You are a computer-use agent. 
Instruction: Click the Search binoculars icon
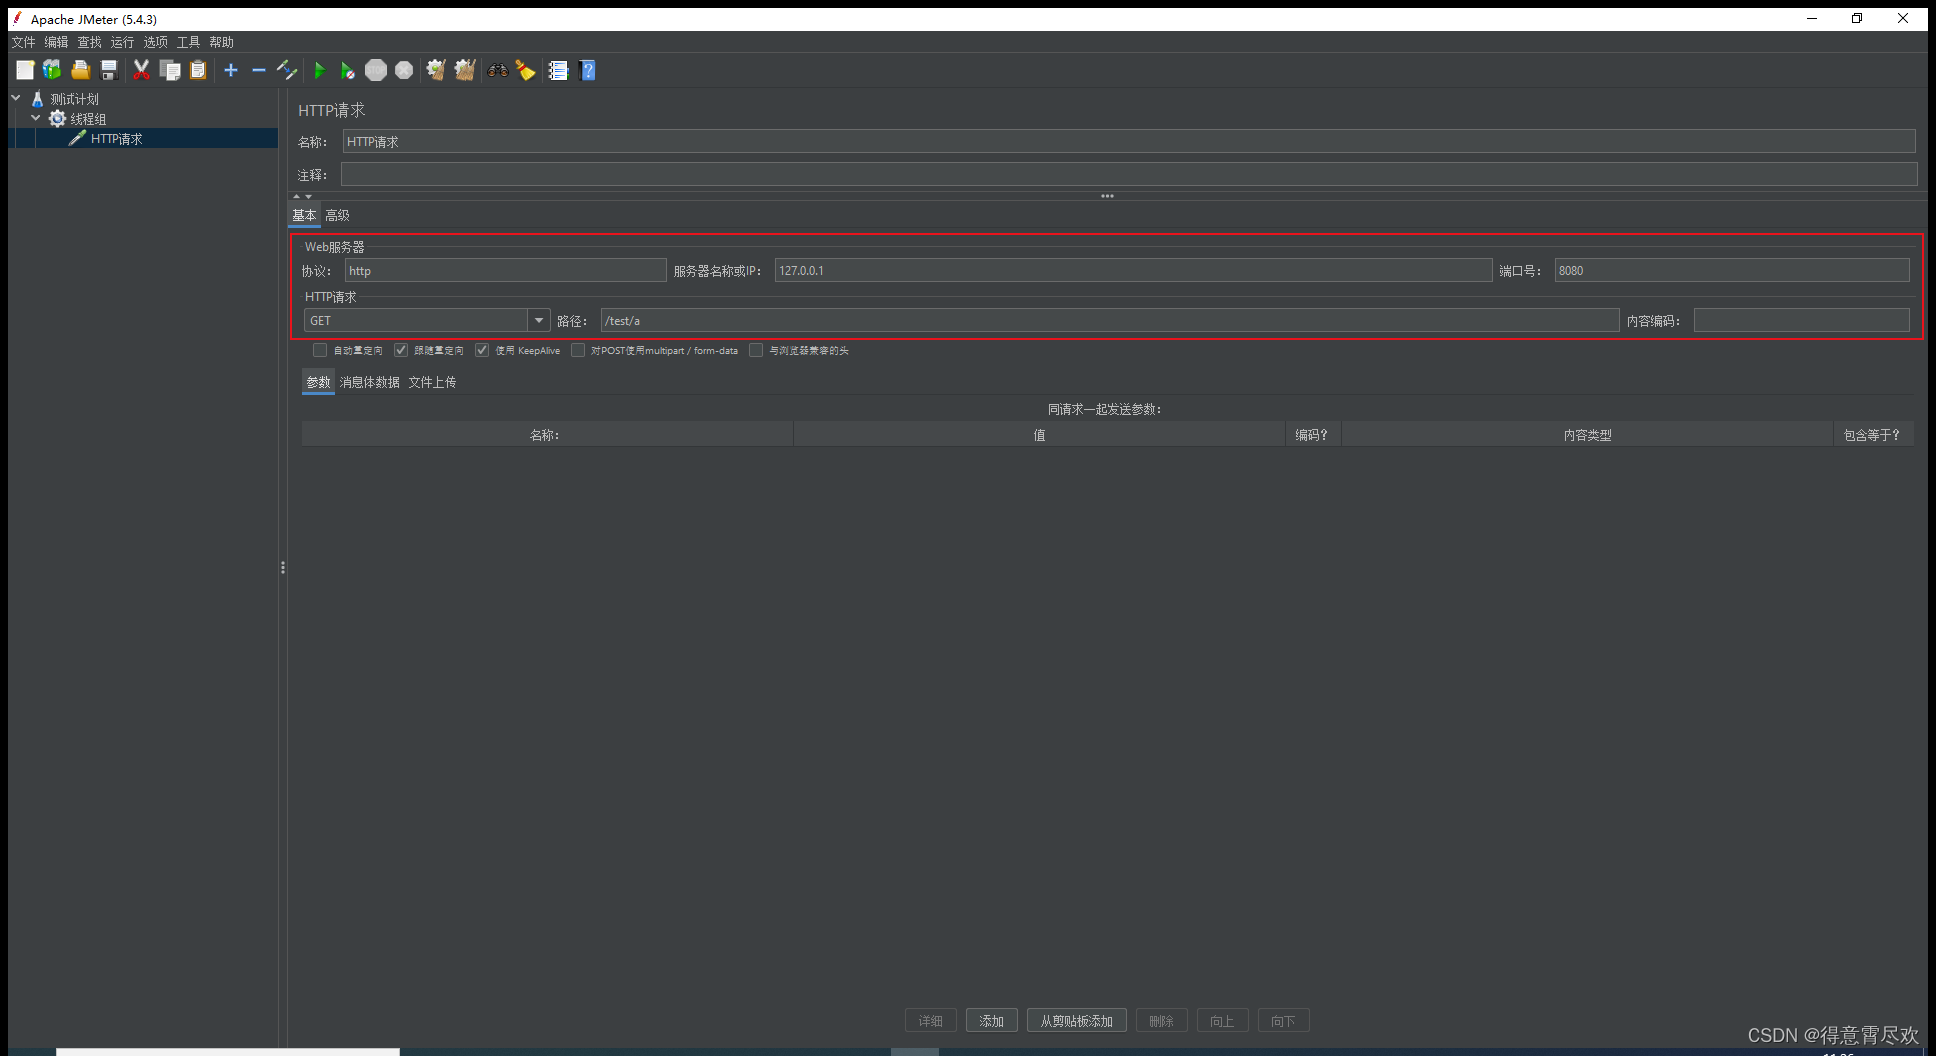[497, 70]
